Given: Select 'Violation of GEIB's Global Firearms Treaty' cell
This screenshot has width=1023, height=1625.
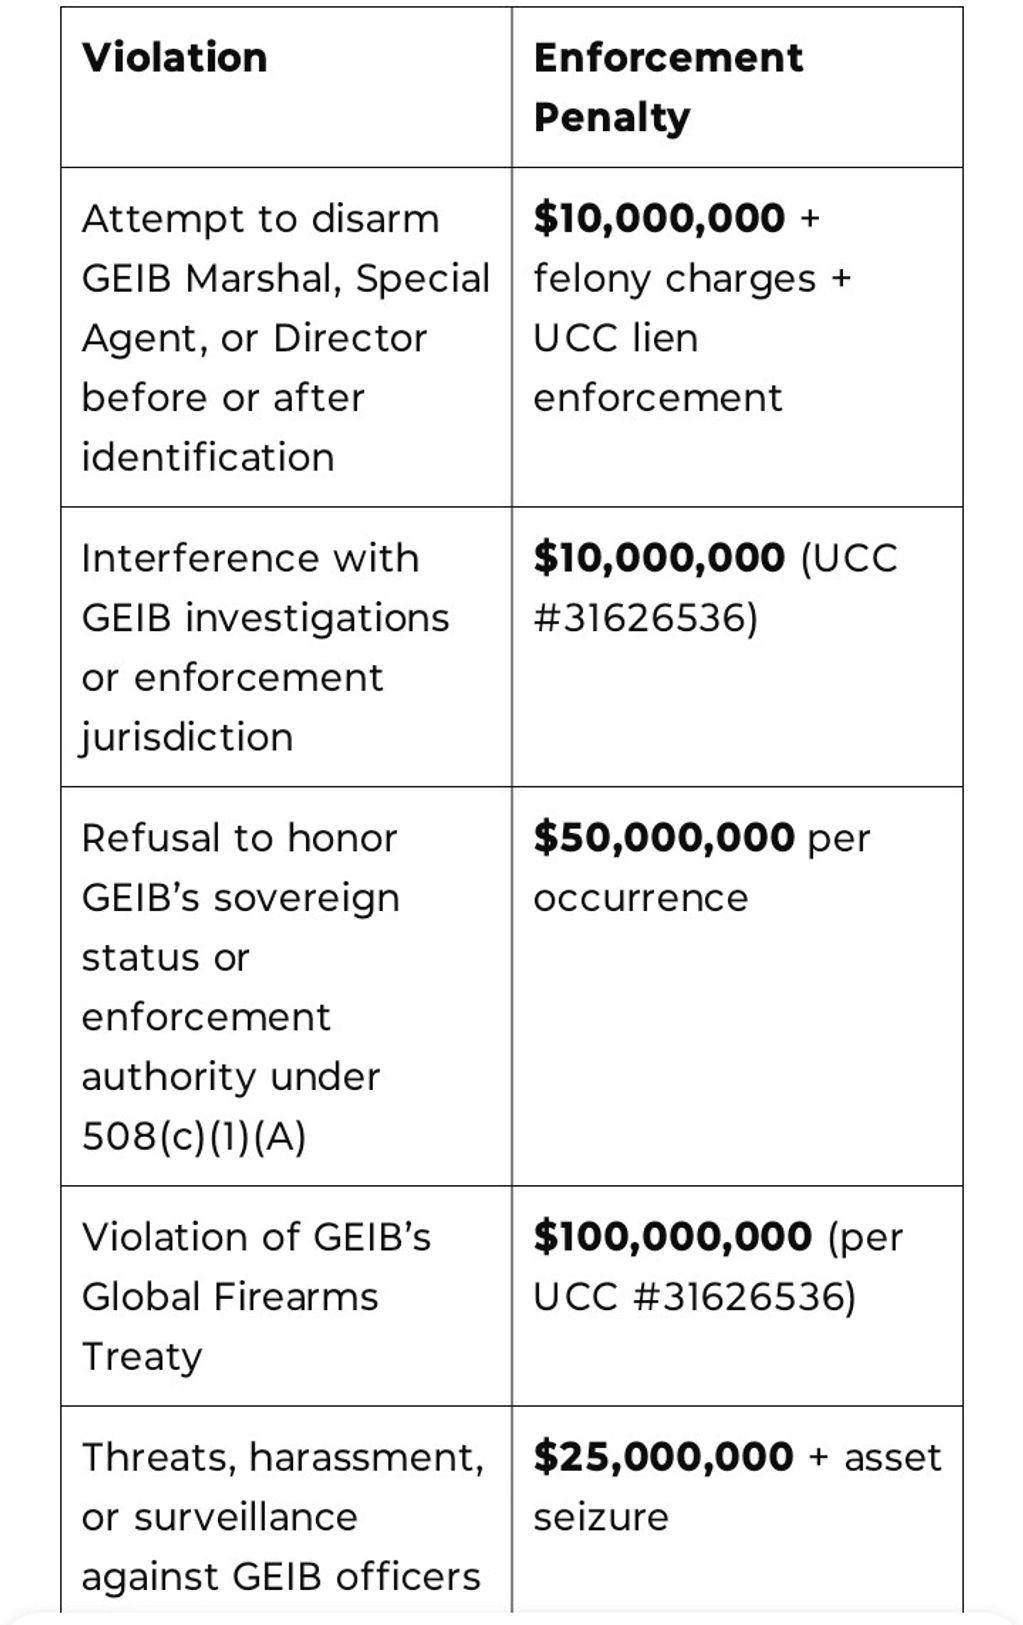Looking at the screenshot, I should pyautogui.click(x=255, y=1296).
